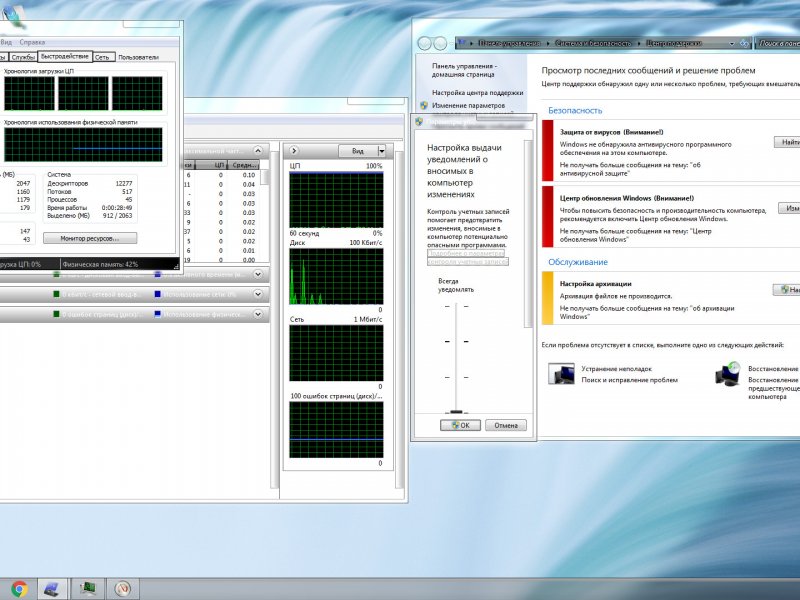Screen dimensions: 800x600
Task: Go back in the Action Center window
Action: 424,43
